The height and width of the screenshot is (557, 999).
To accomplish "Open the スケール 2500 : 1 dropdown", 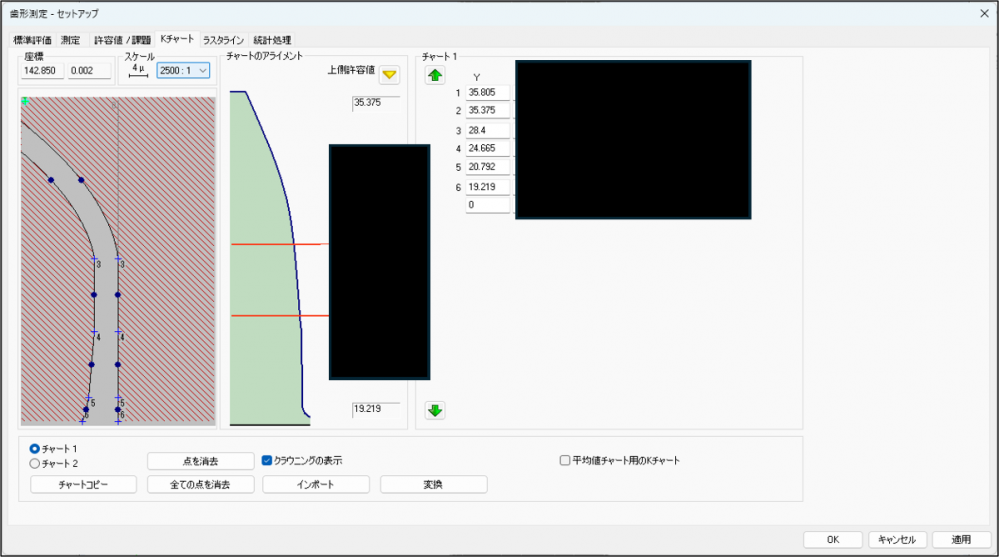I will coord(183,70).
